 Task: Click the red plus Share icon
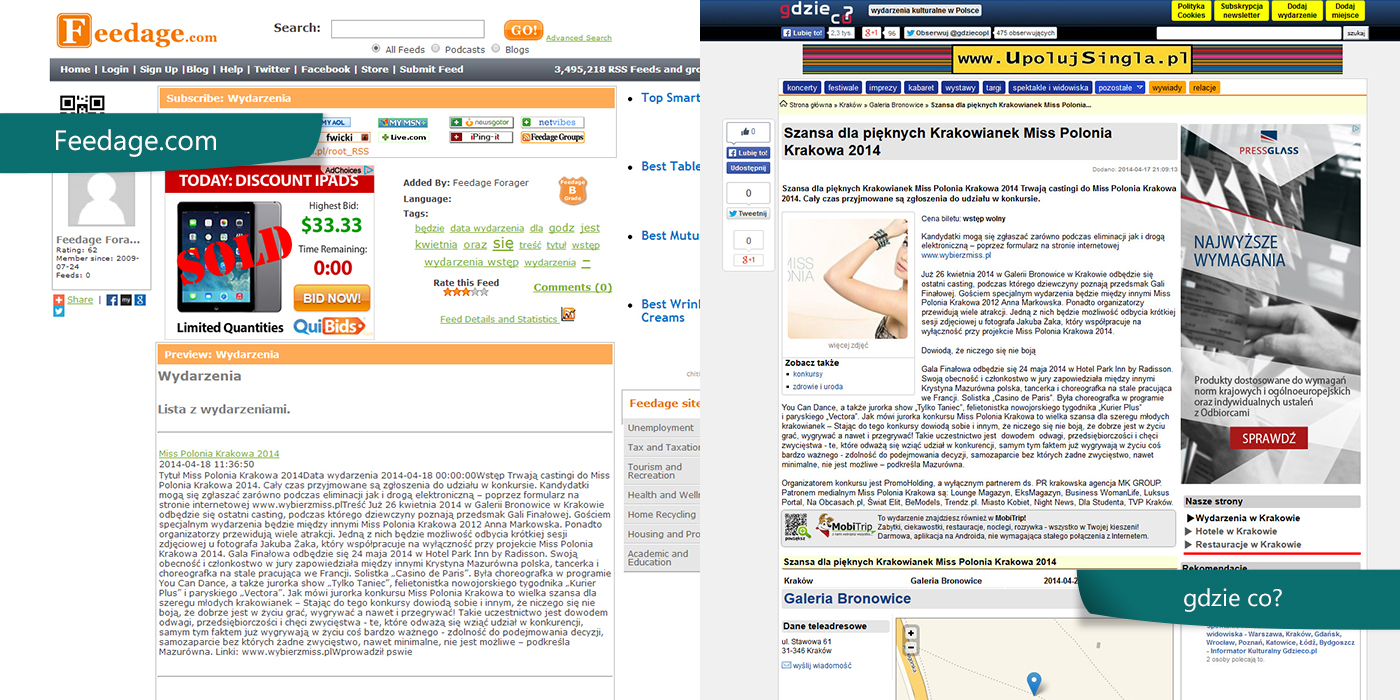click(x=59, y=300)
